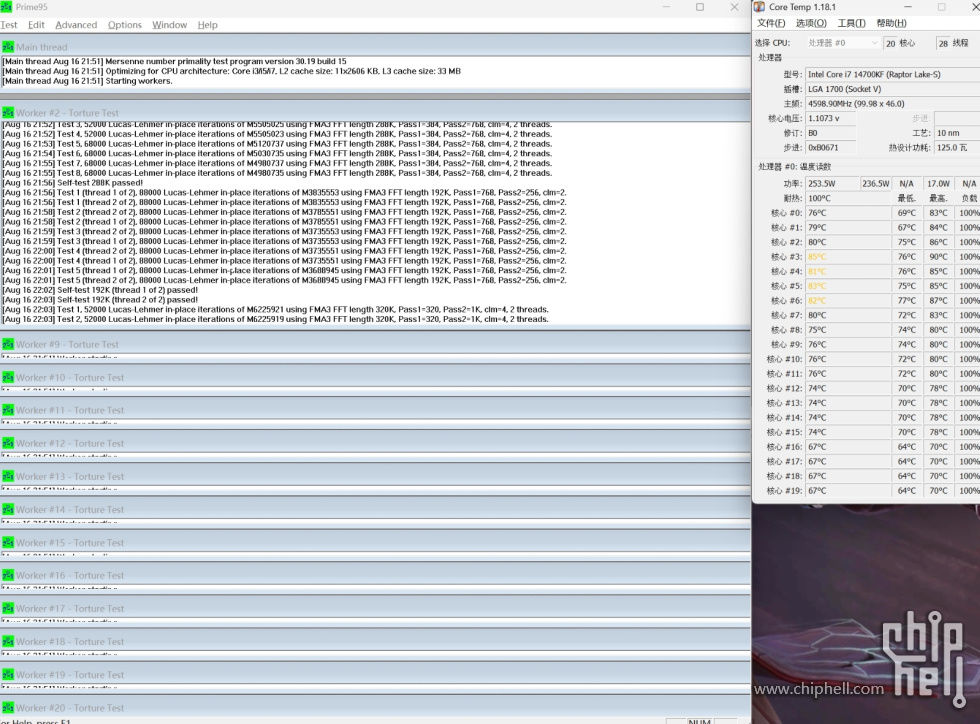This screenshot has height=724, width=980.
Task: Click the 125.0 瓦 thermal design power value
Action: pyautogui.click(x=957, y=148)
